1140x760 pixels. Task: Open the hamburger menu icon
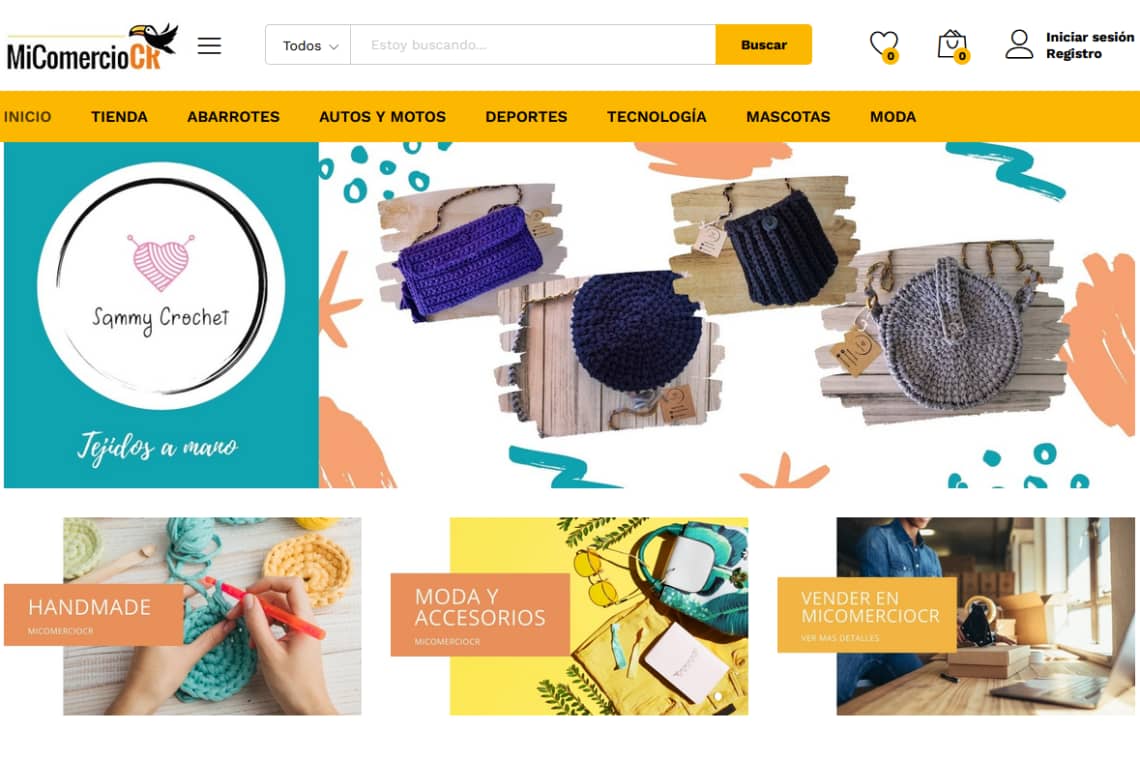click(209, 45)
